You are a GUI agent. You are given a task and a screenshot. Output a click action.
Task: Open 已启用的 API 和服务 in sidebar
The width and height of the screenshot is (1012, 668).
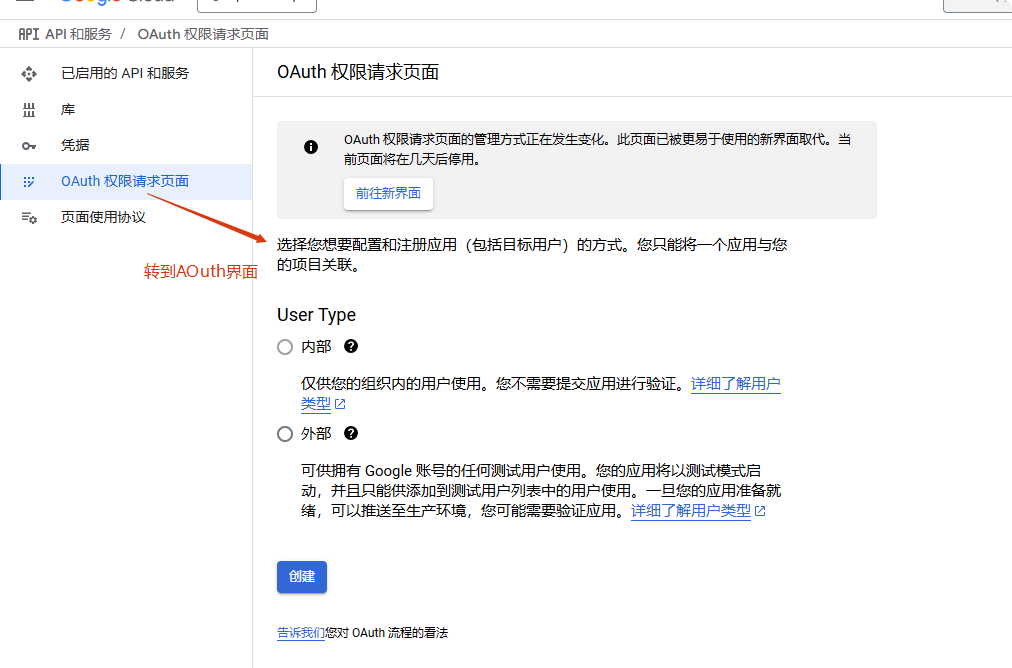click(126, 74)
